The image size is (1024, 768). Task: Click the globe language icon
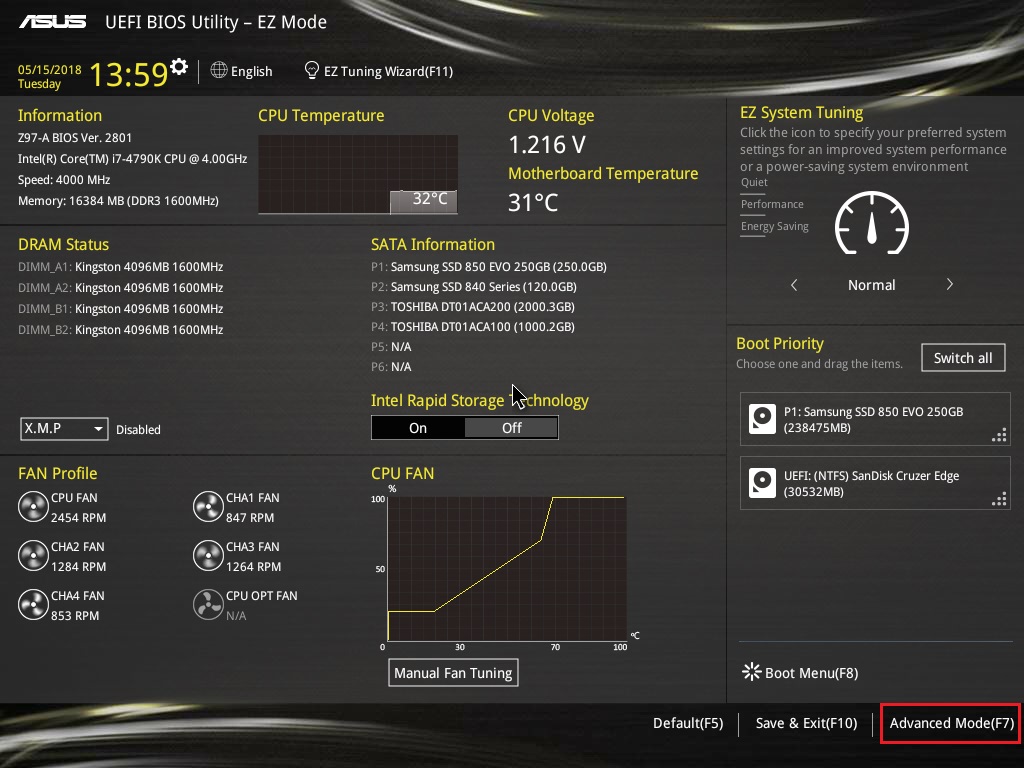pyautogui.click(x=219, y=70)
